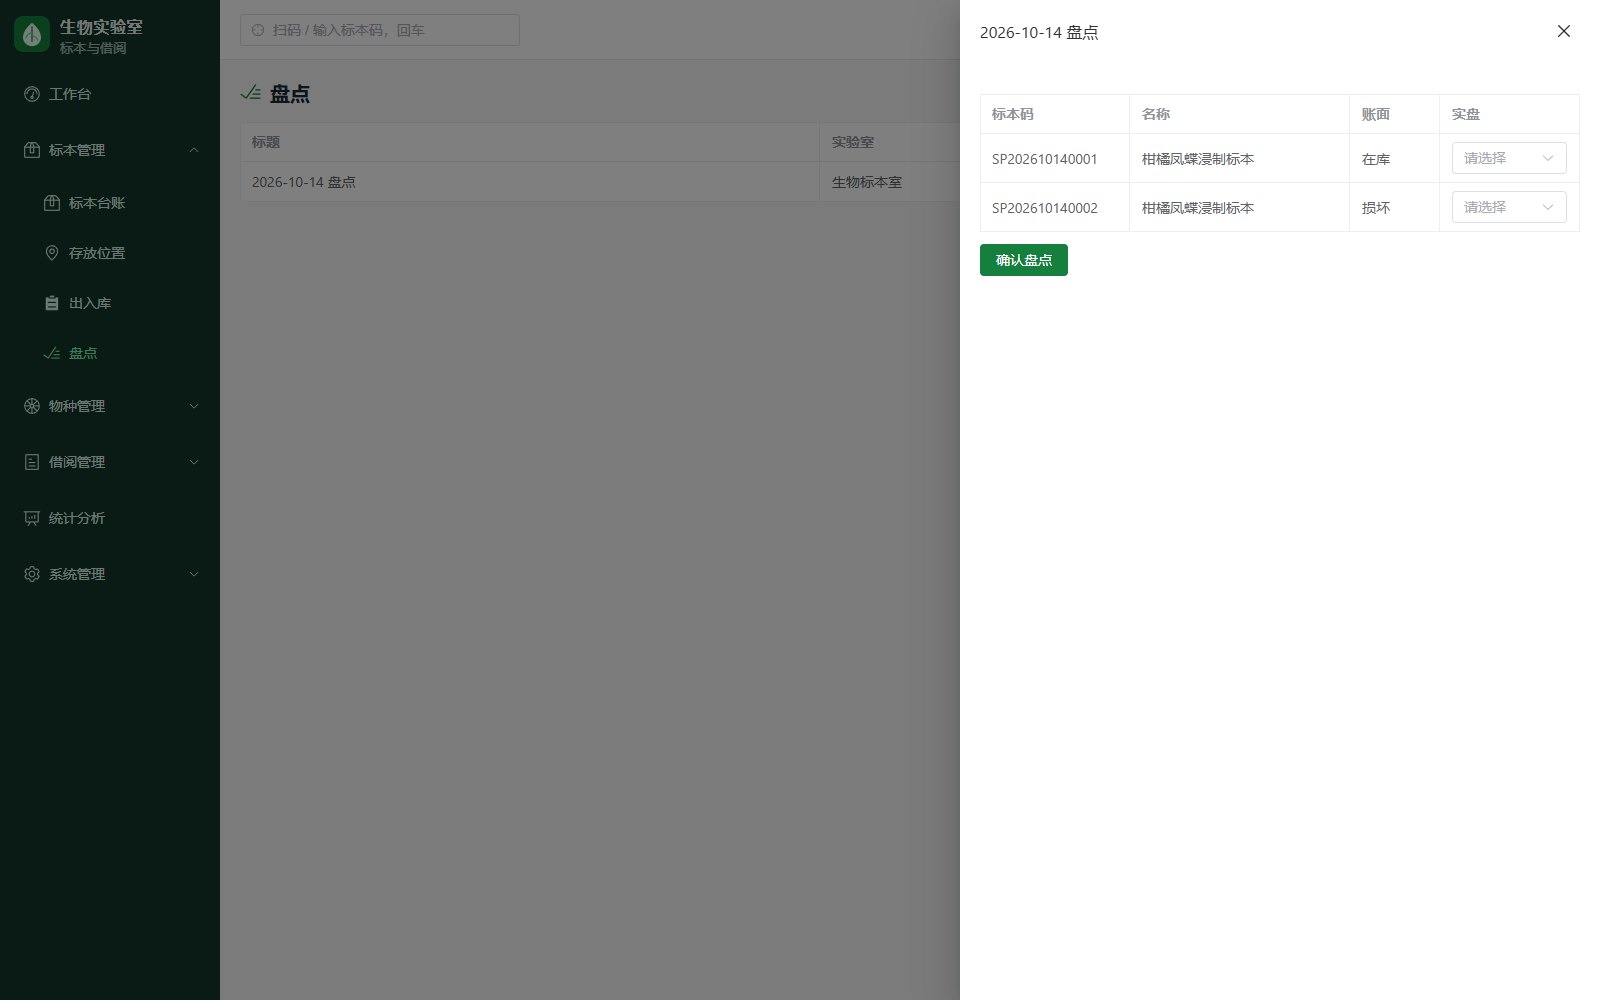Click the checklist icon beside the 盘点 page title
Screen dimensions: 1600x1000
[251, 93]
